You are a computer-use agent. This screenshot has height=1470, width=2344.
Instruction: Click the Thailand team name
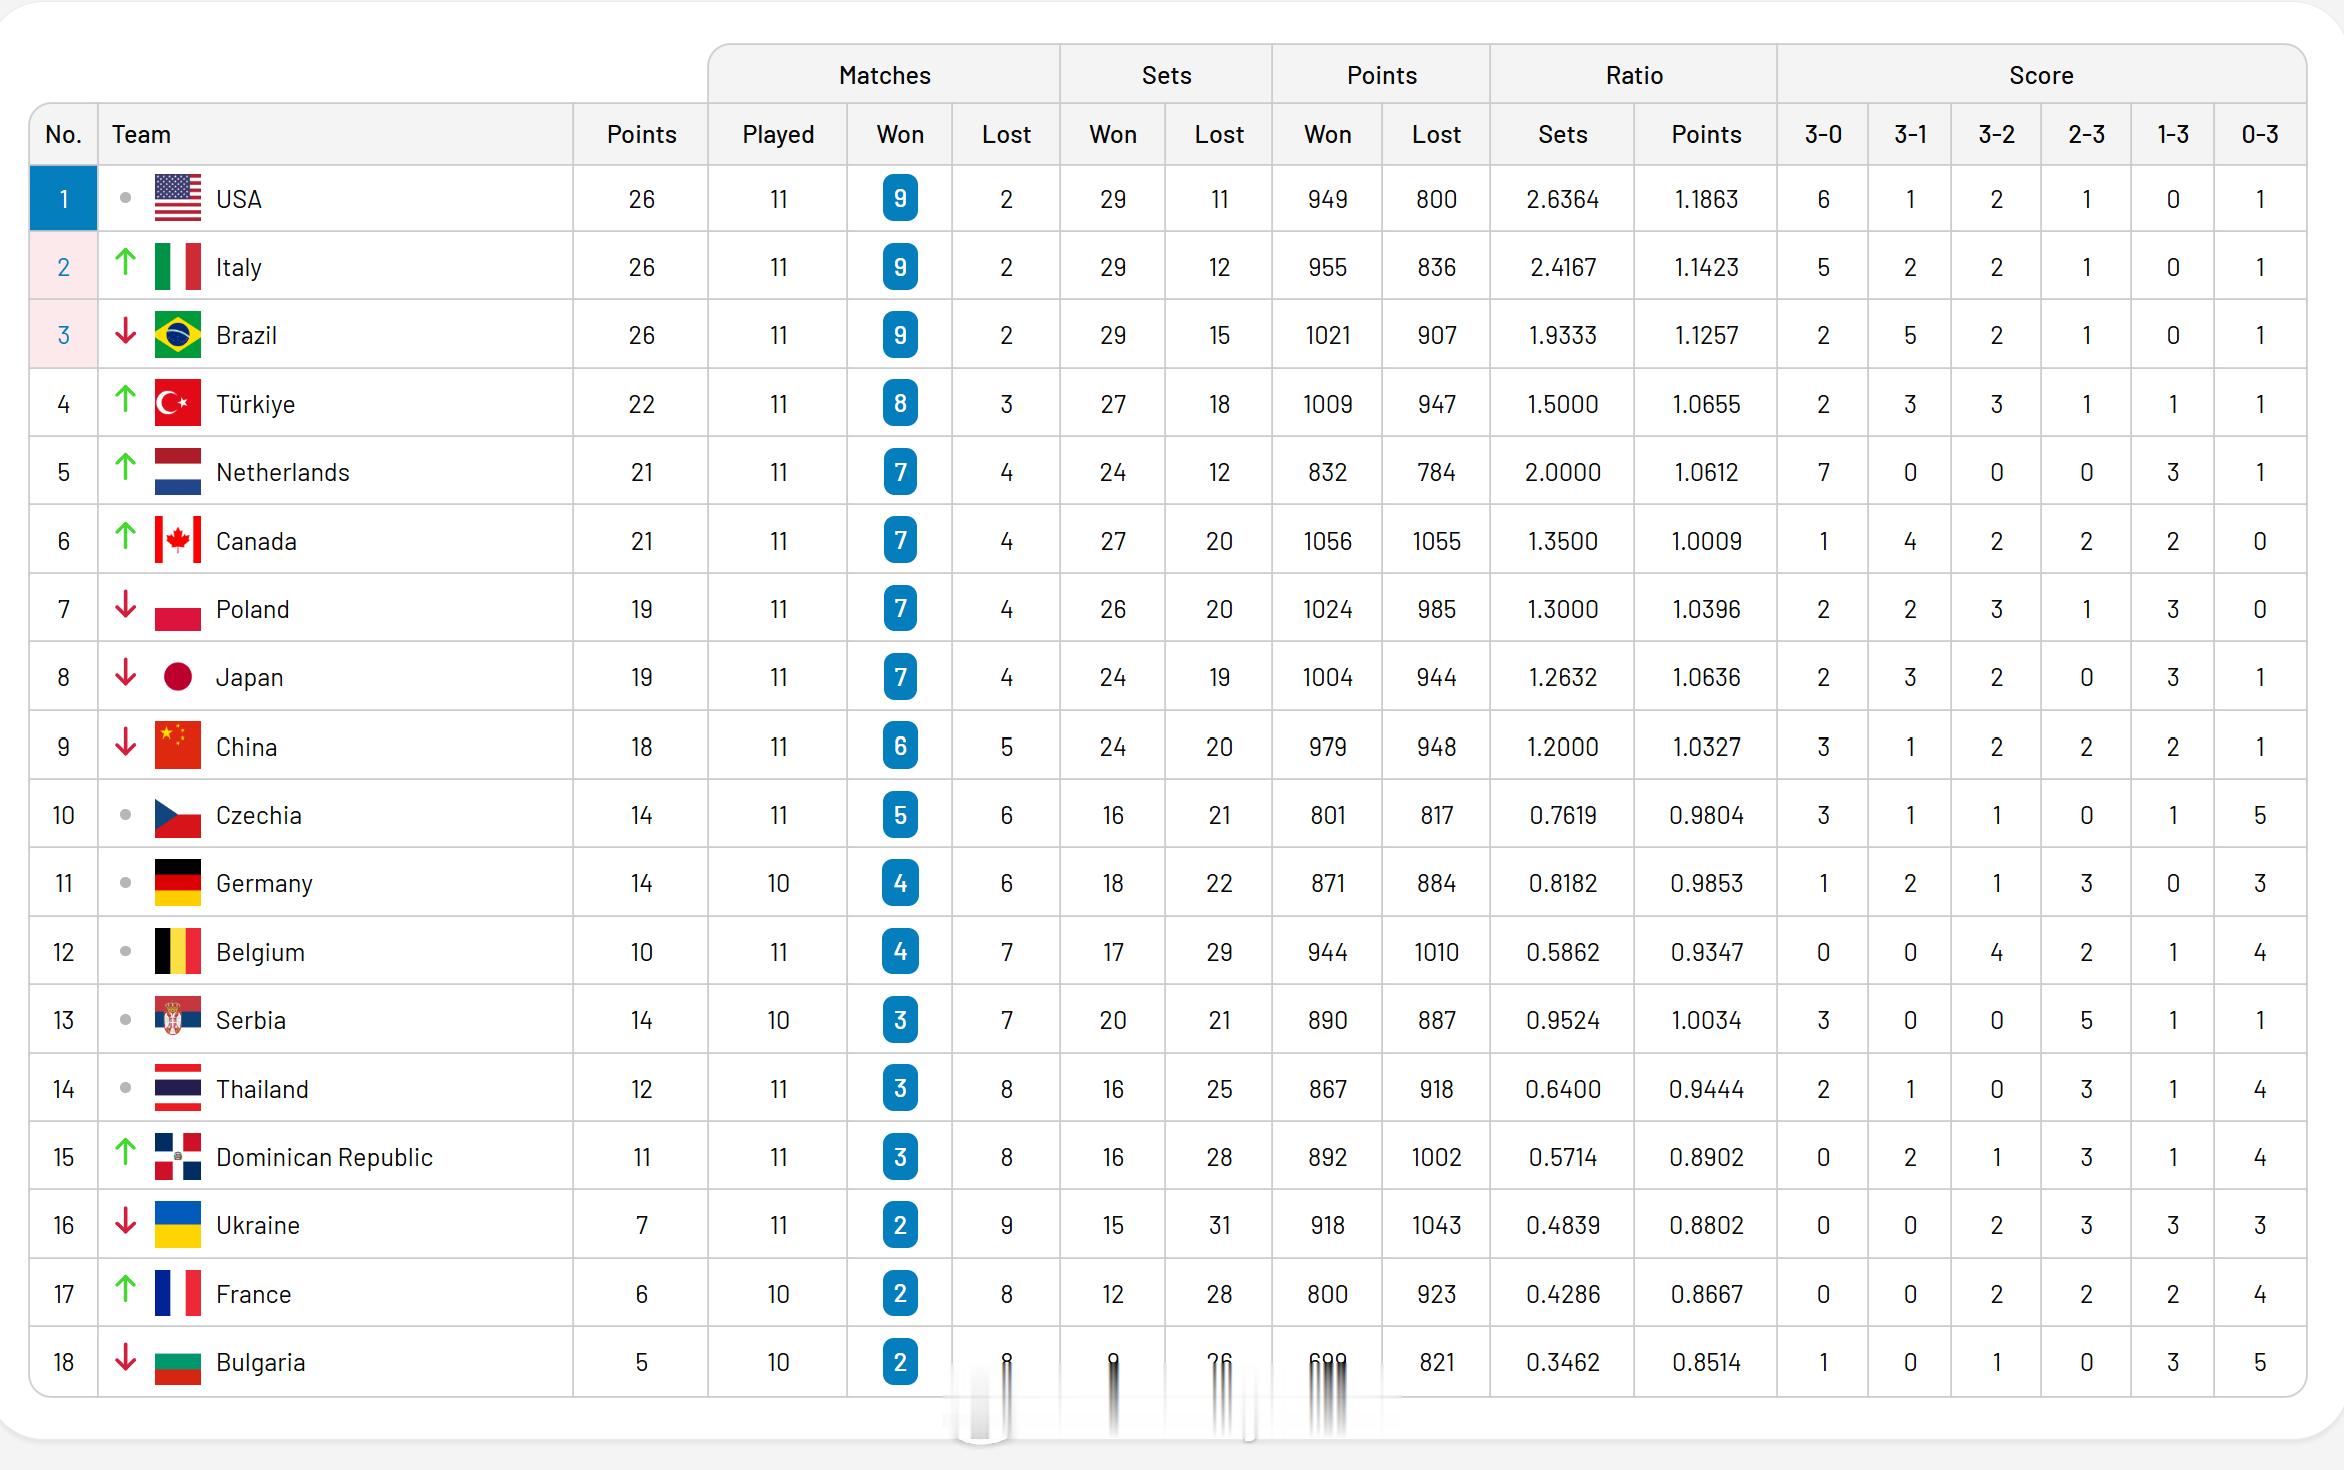click(x=262, y=1088)
